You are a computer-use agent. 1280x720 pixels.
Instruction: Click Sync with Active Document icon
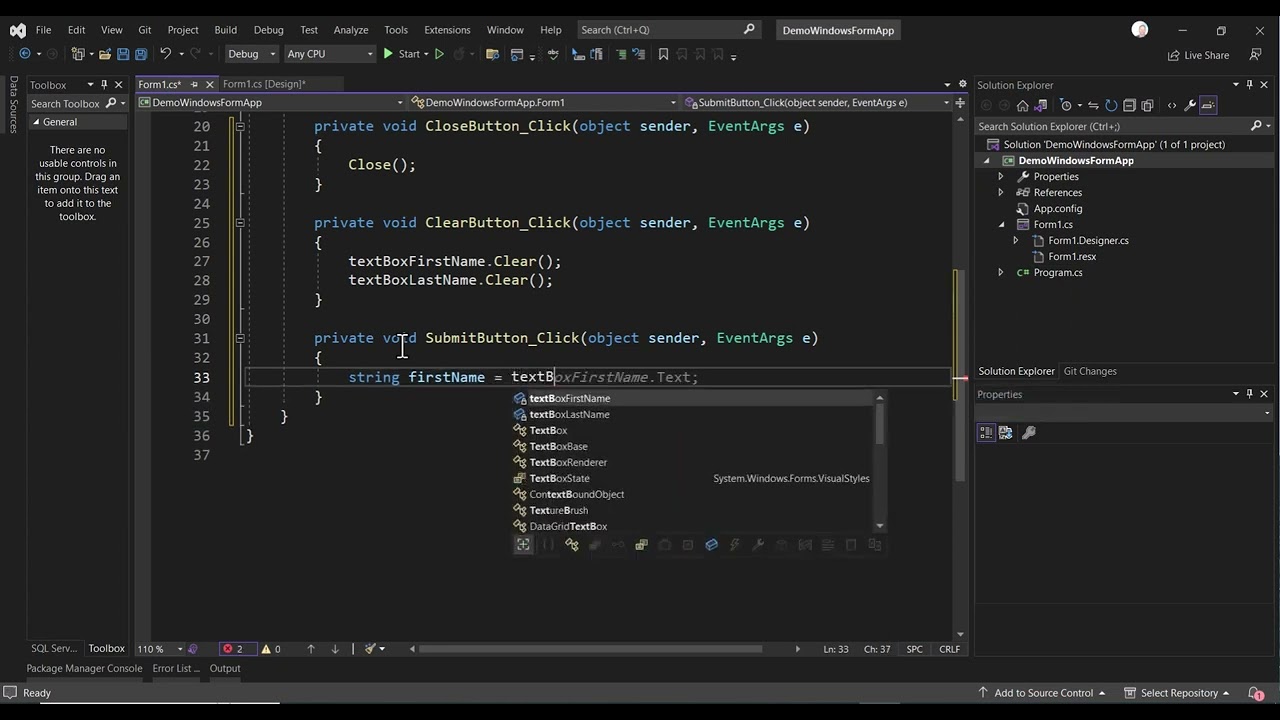(x=1093, y=105)
